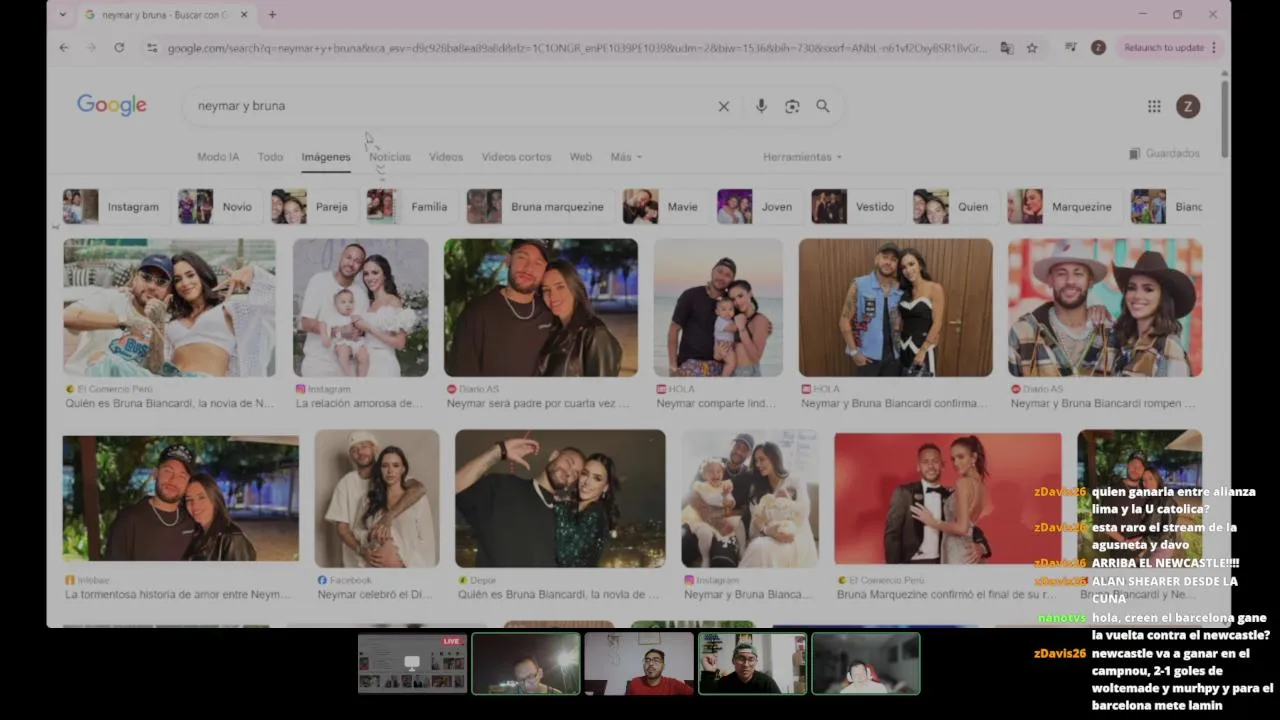Viewport: 1280px width, 720px height.
Task: Switch to Modo IA tab
Action: click(218, 157)
